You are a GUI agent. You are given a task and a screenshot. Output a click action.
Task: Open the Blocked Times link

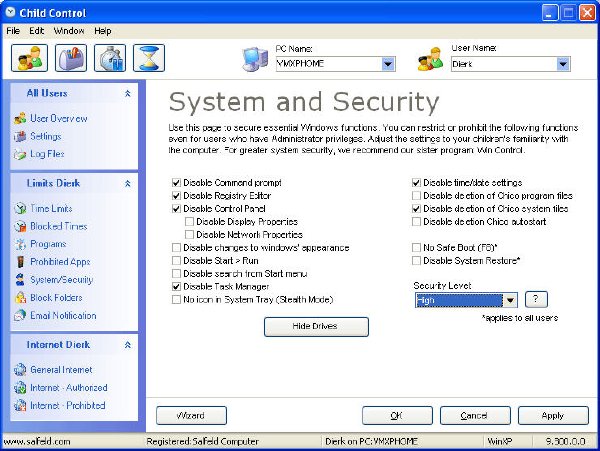(59, 226)
